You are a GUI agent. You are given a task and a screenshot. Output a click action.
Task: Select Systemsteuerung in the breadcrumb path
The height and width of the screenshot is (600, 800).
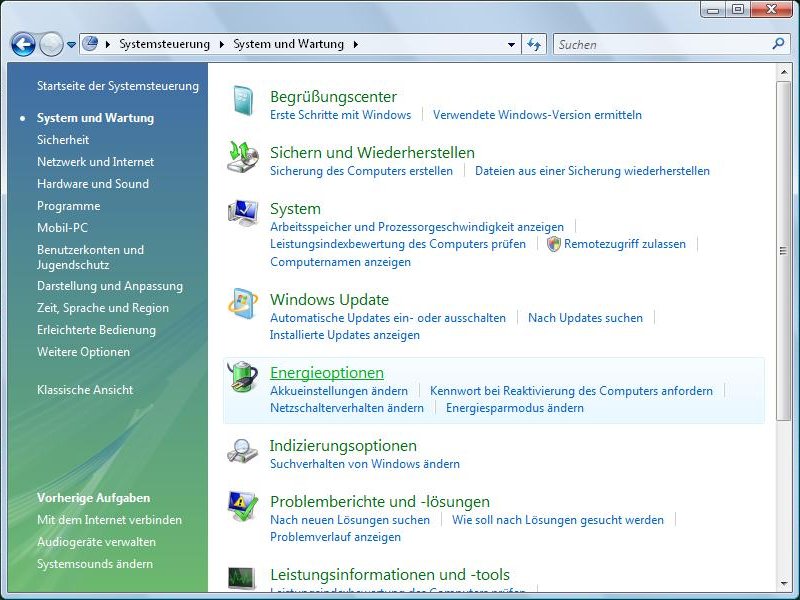pyautogui.click(x=164, y=44)
